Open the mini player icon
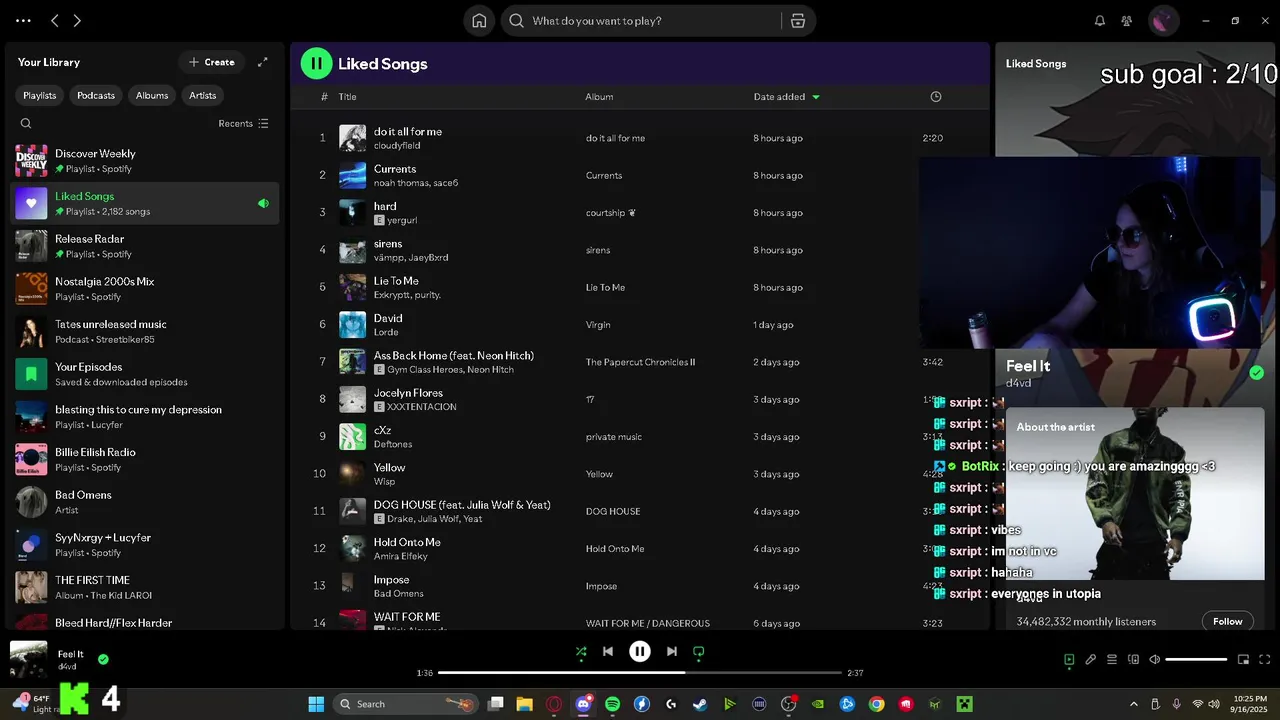The width and height of the screenshot is (1280, 720). tap(1244, 659)
